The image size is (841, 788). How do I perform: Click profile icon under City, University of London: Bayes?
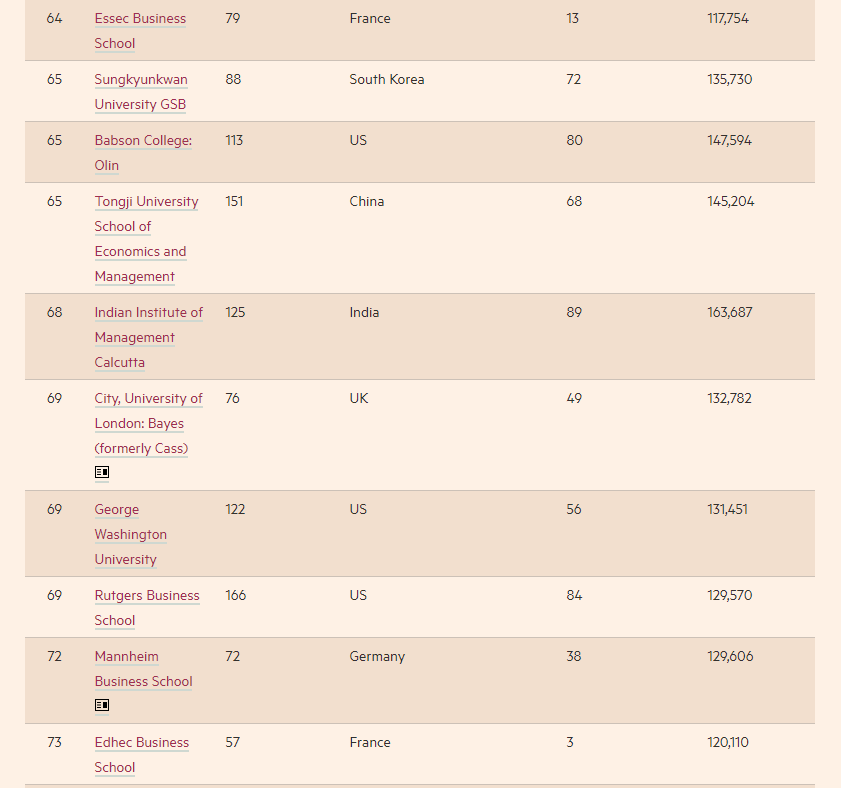pos(102,472)
